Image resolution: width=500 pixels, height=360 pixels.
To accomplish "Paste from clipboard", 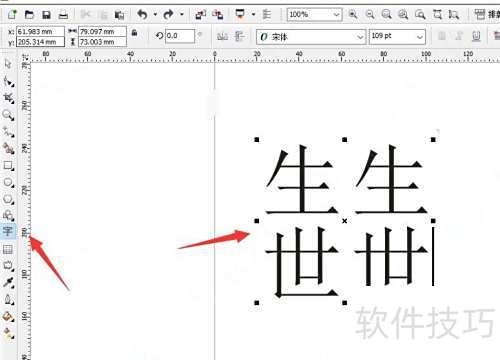I will coord(119,15).
